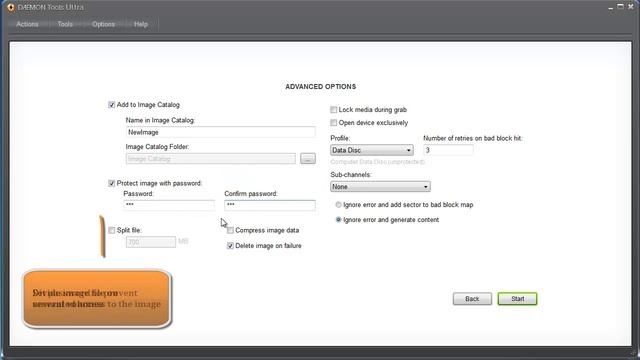Enable Open device exclusively

(333, 123)
